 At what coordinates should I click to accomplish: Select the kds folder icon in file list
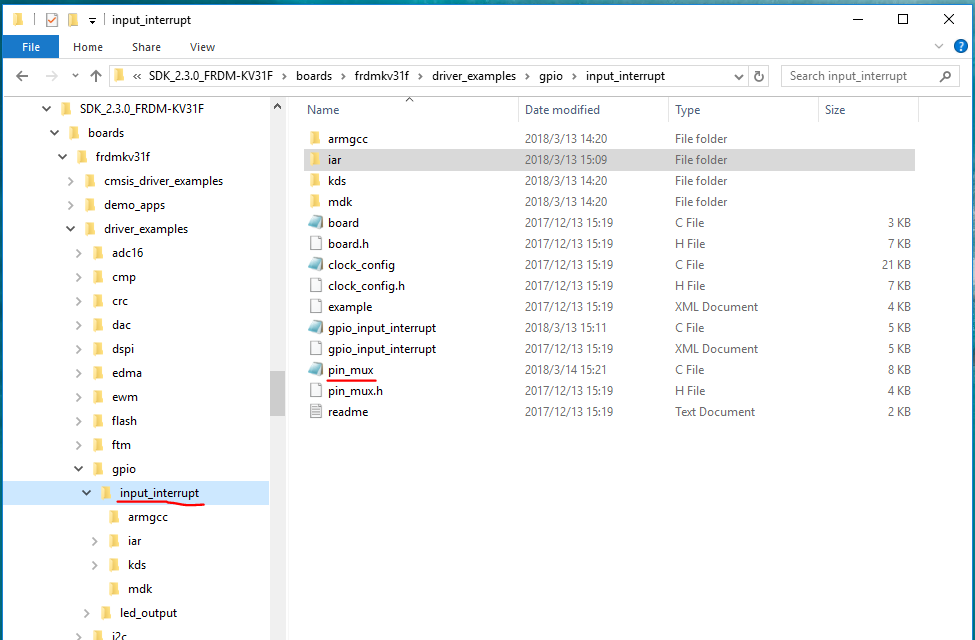(x=315, y=180)
